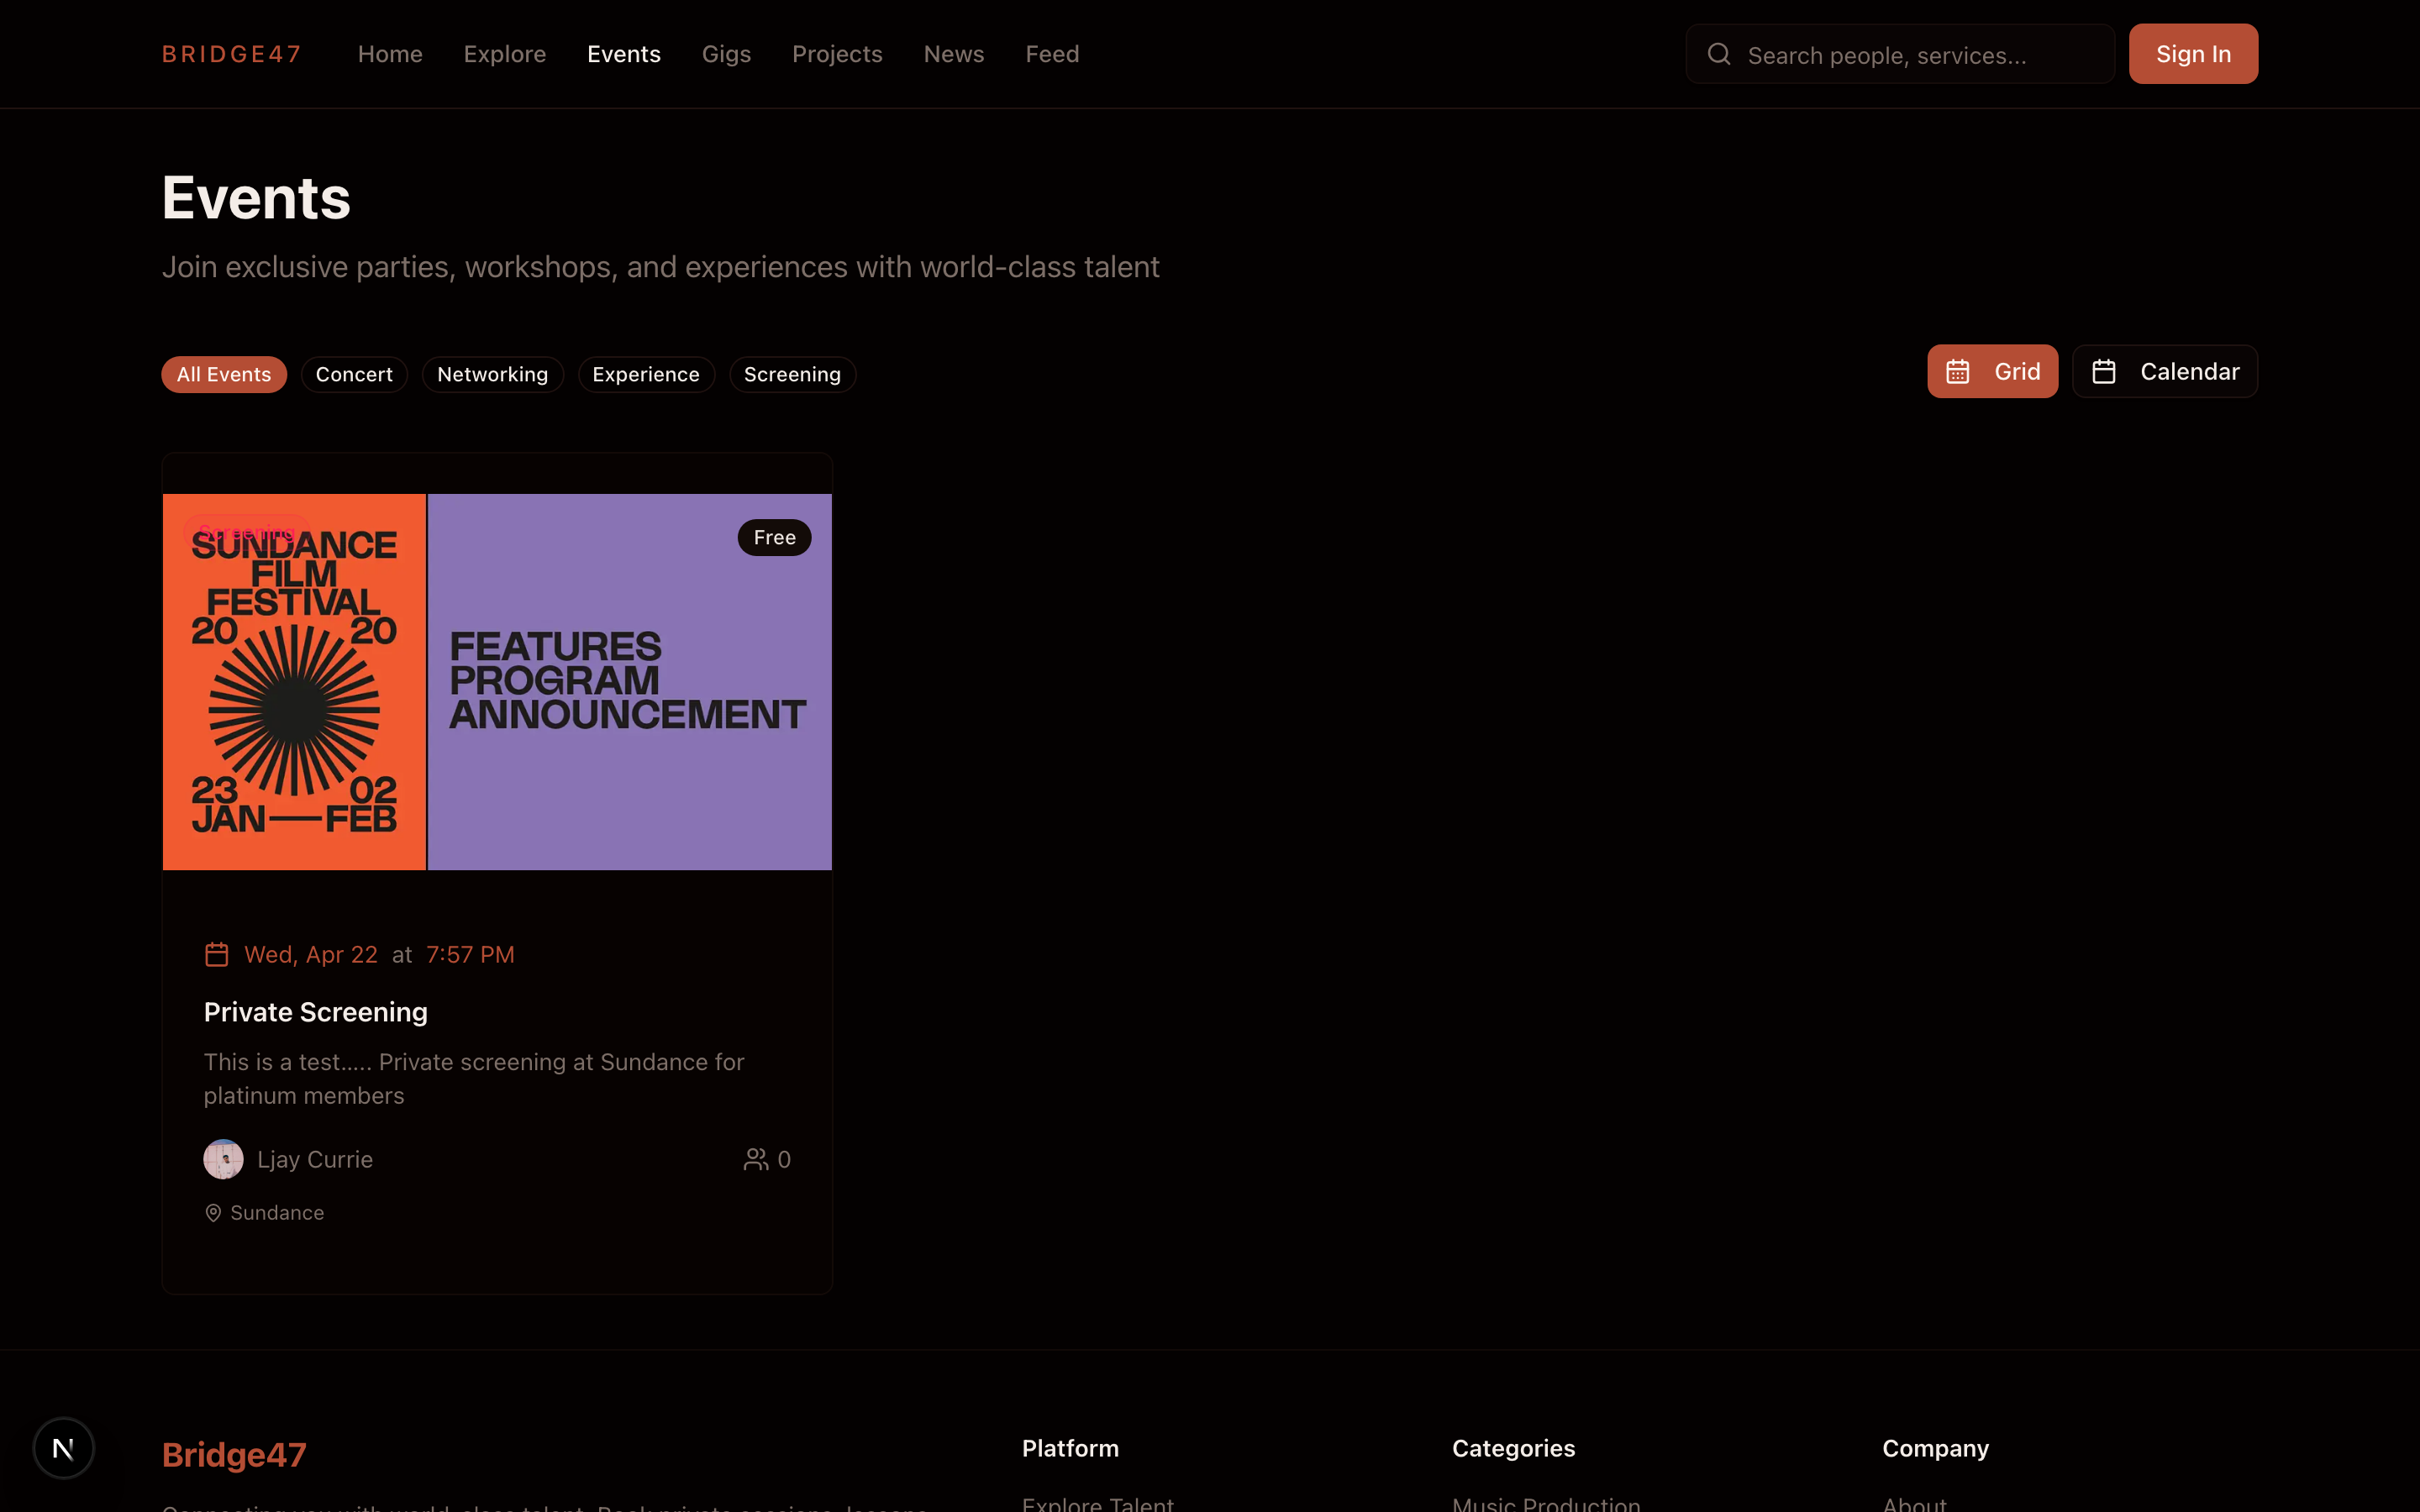2420x1512 pixels.
Task: Click the Sundance location pin icon
Action: (213, 1213)
